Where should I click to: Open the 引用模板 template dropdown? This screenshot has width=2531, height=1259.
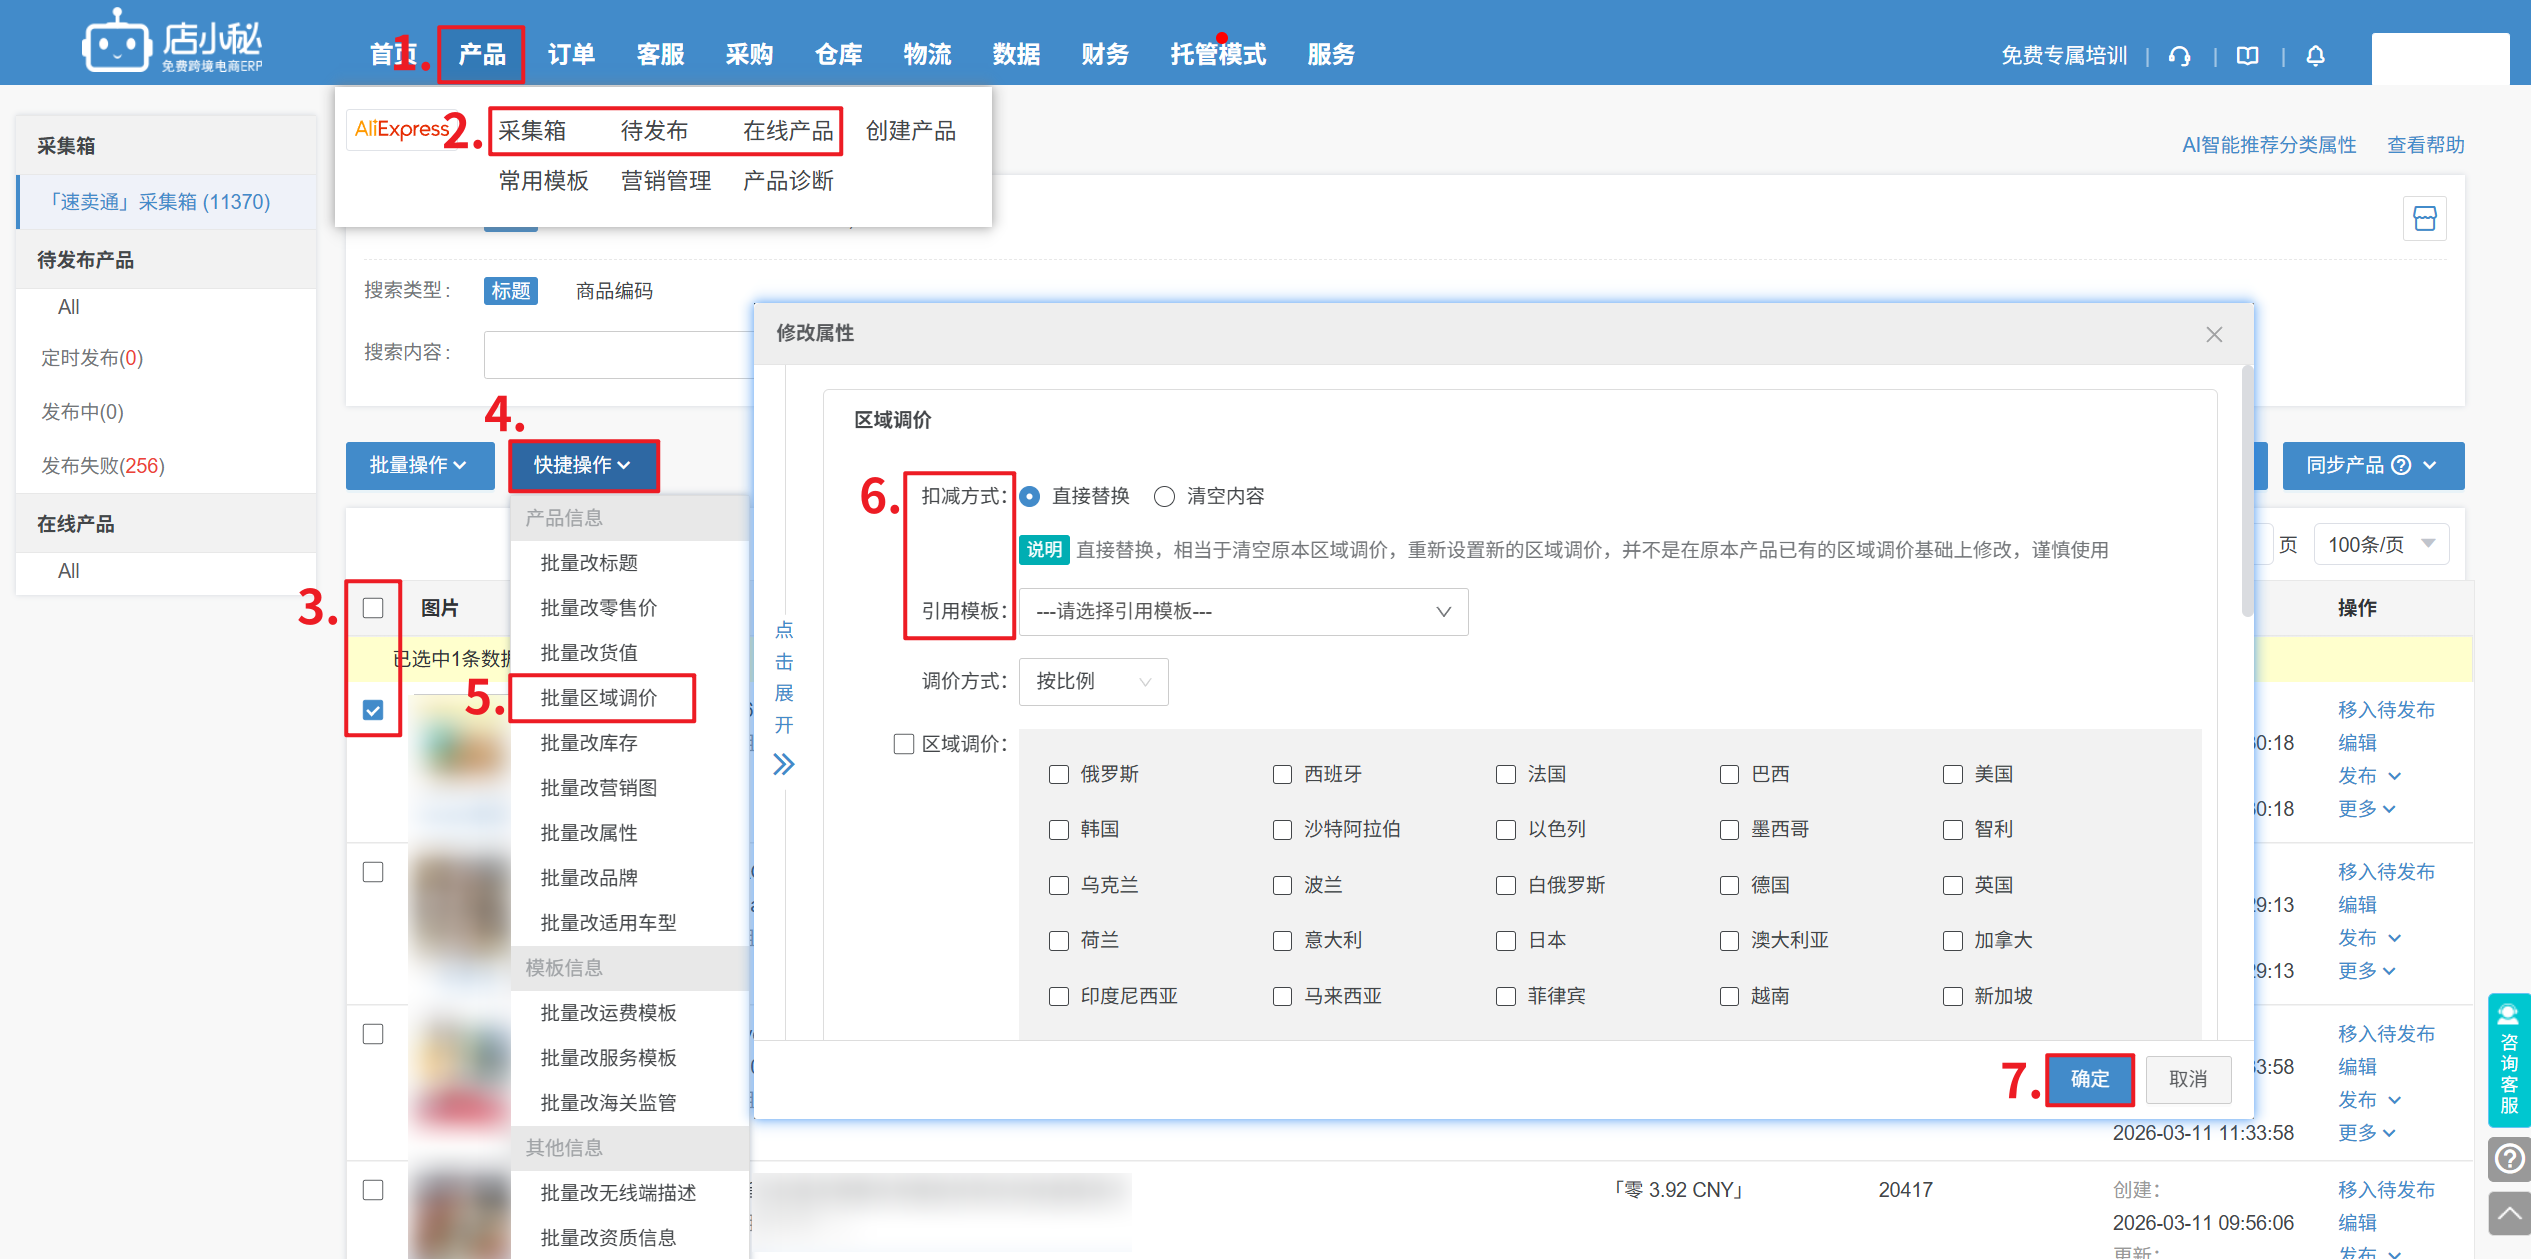pos(1243,612)
